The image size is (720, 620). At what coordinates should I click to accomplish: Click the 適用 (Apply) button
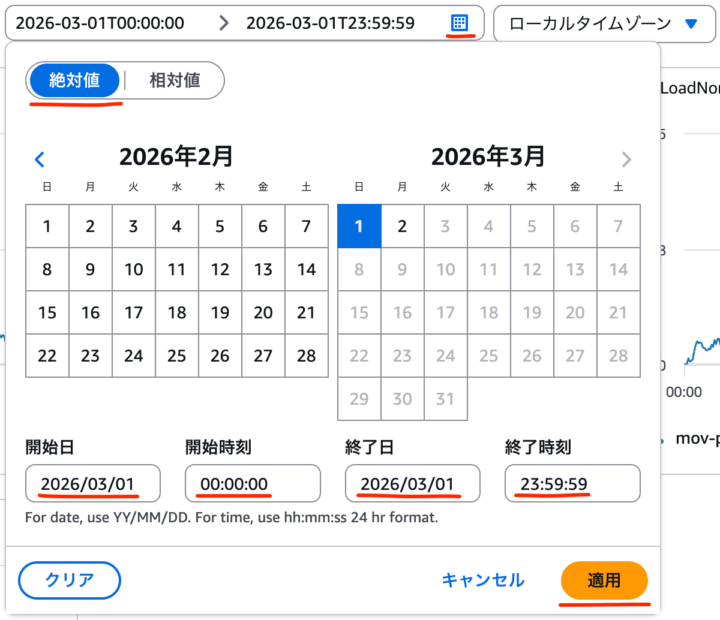point(604,580)
